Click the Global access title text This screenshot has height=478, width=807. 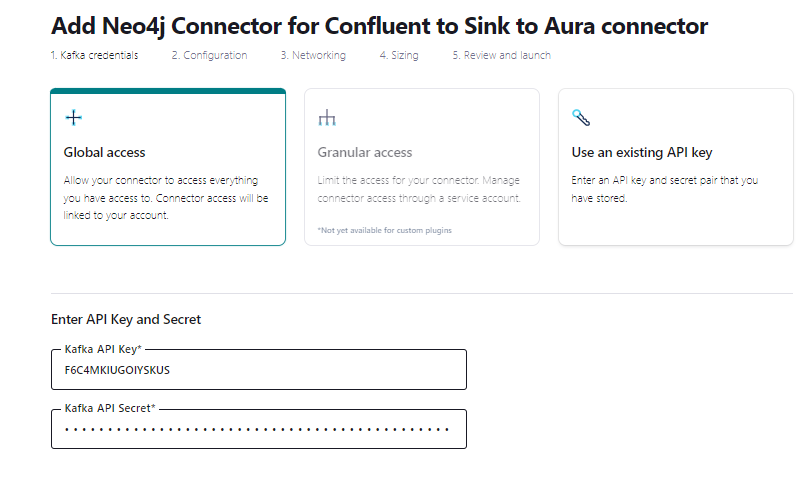coord(104,153)
